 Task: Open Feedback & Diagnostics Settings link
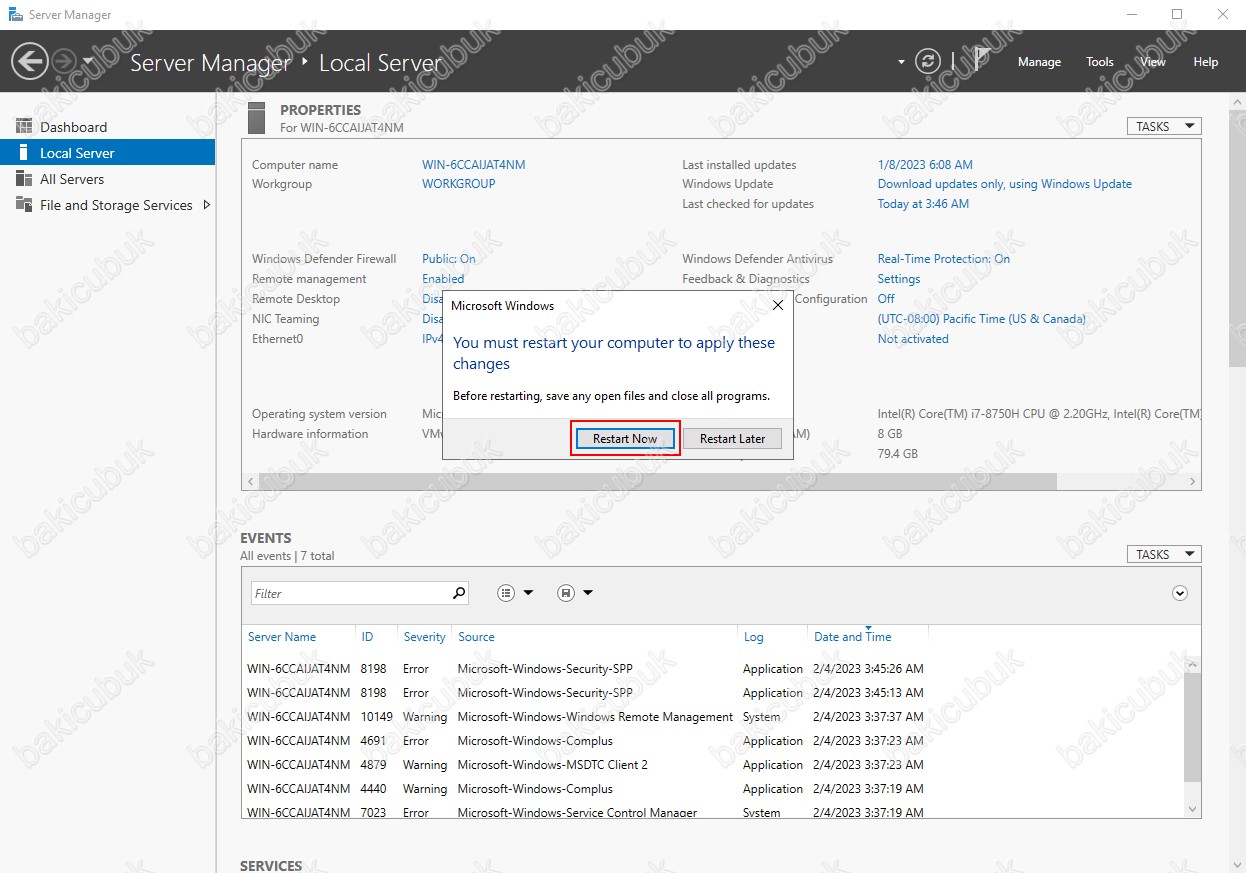899,279
